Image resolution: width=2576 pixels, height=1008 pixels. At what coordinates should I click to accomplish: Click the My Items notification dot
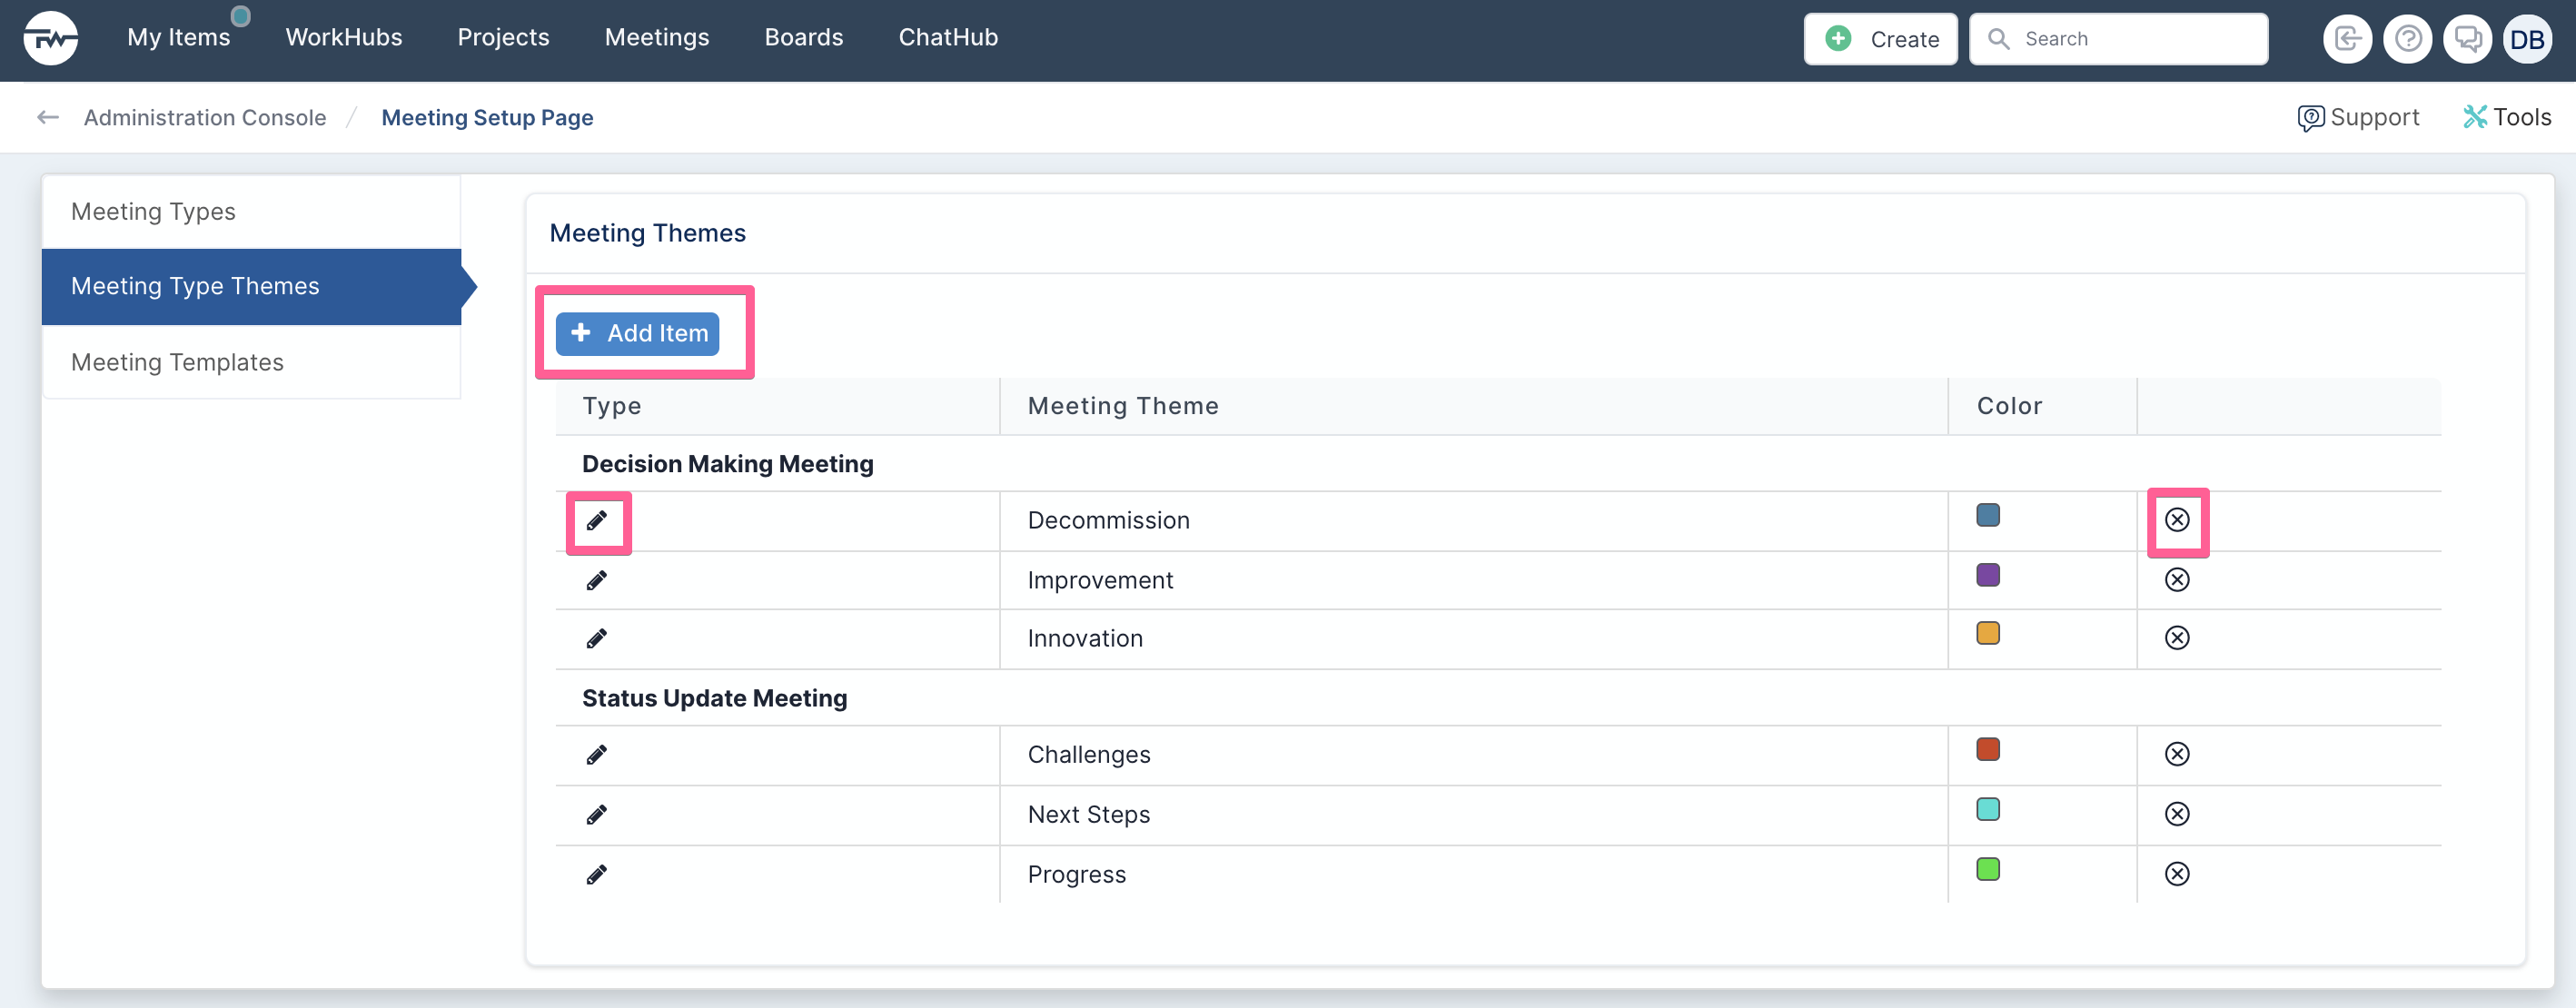tap(240, 16)
